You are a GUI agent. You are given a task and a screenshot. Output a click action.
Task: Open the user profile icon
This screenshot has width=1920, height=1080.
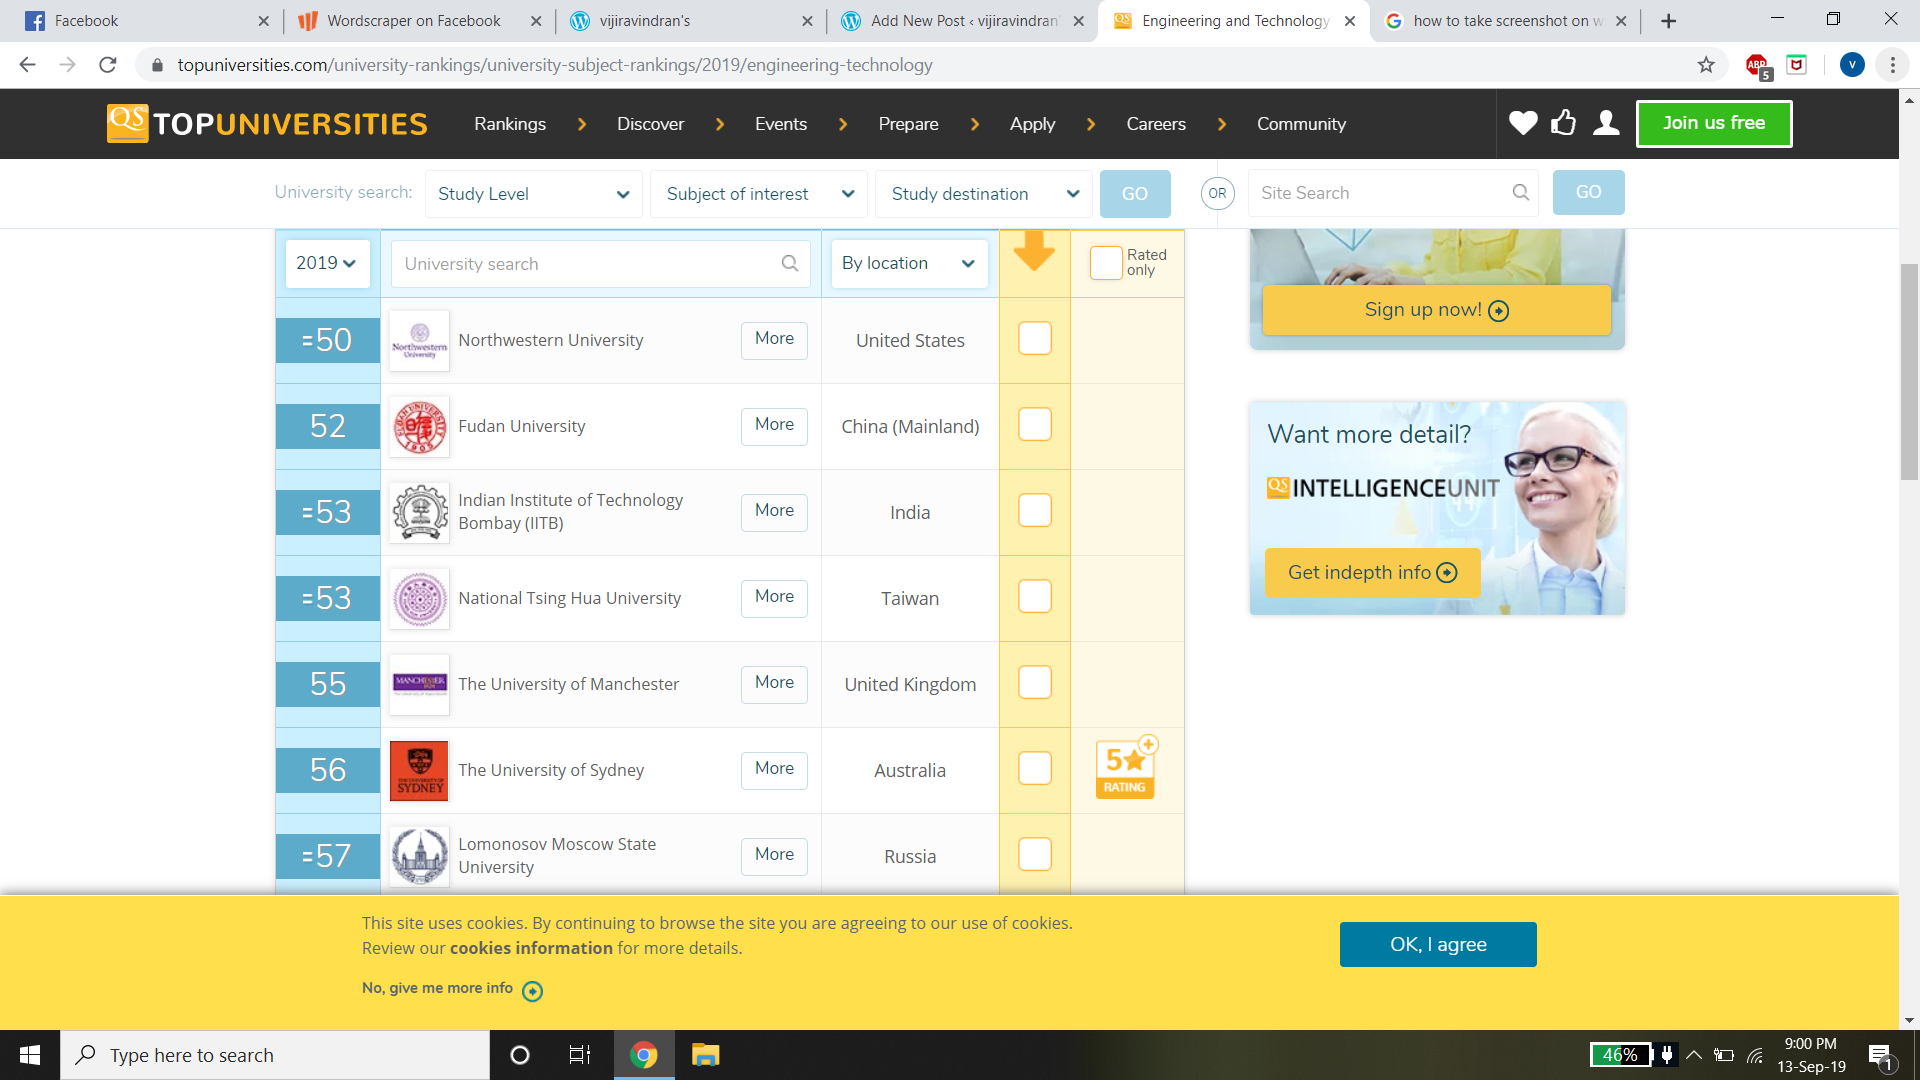1606,123
